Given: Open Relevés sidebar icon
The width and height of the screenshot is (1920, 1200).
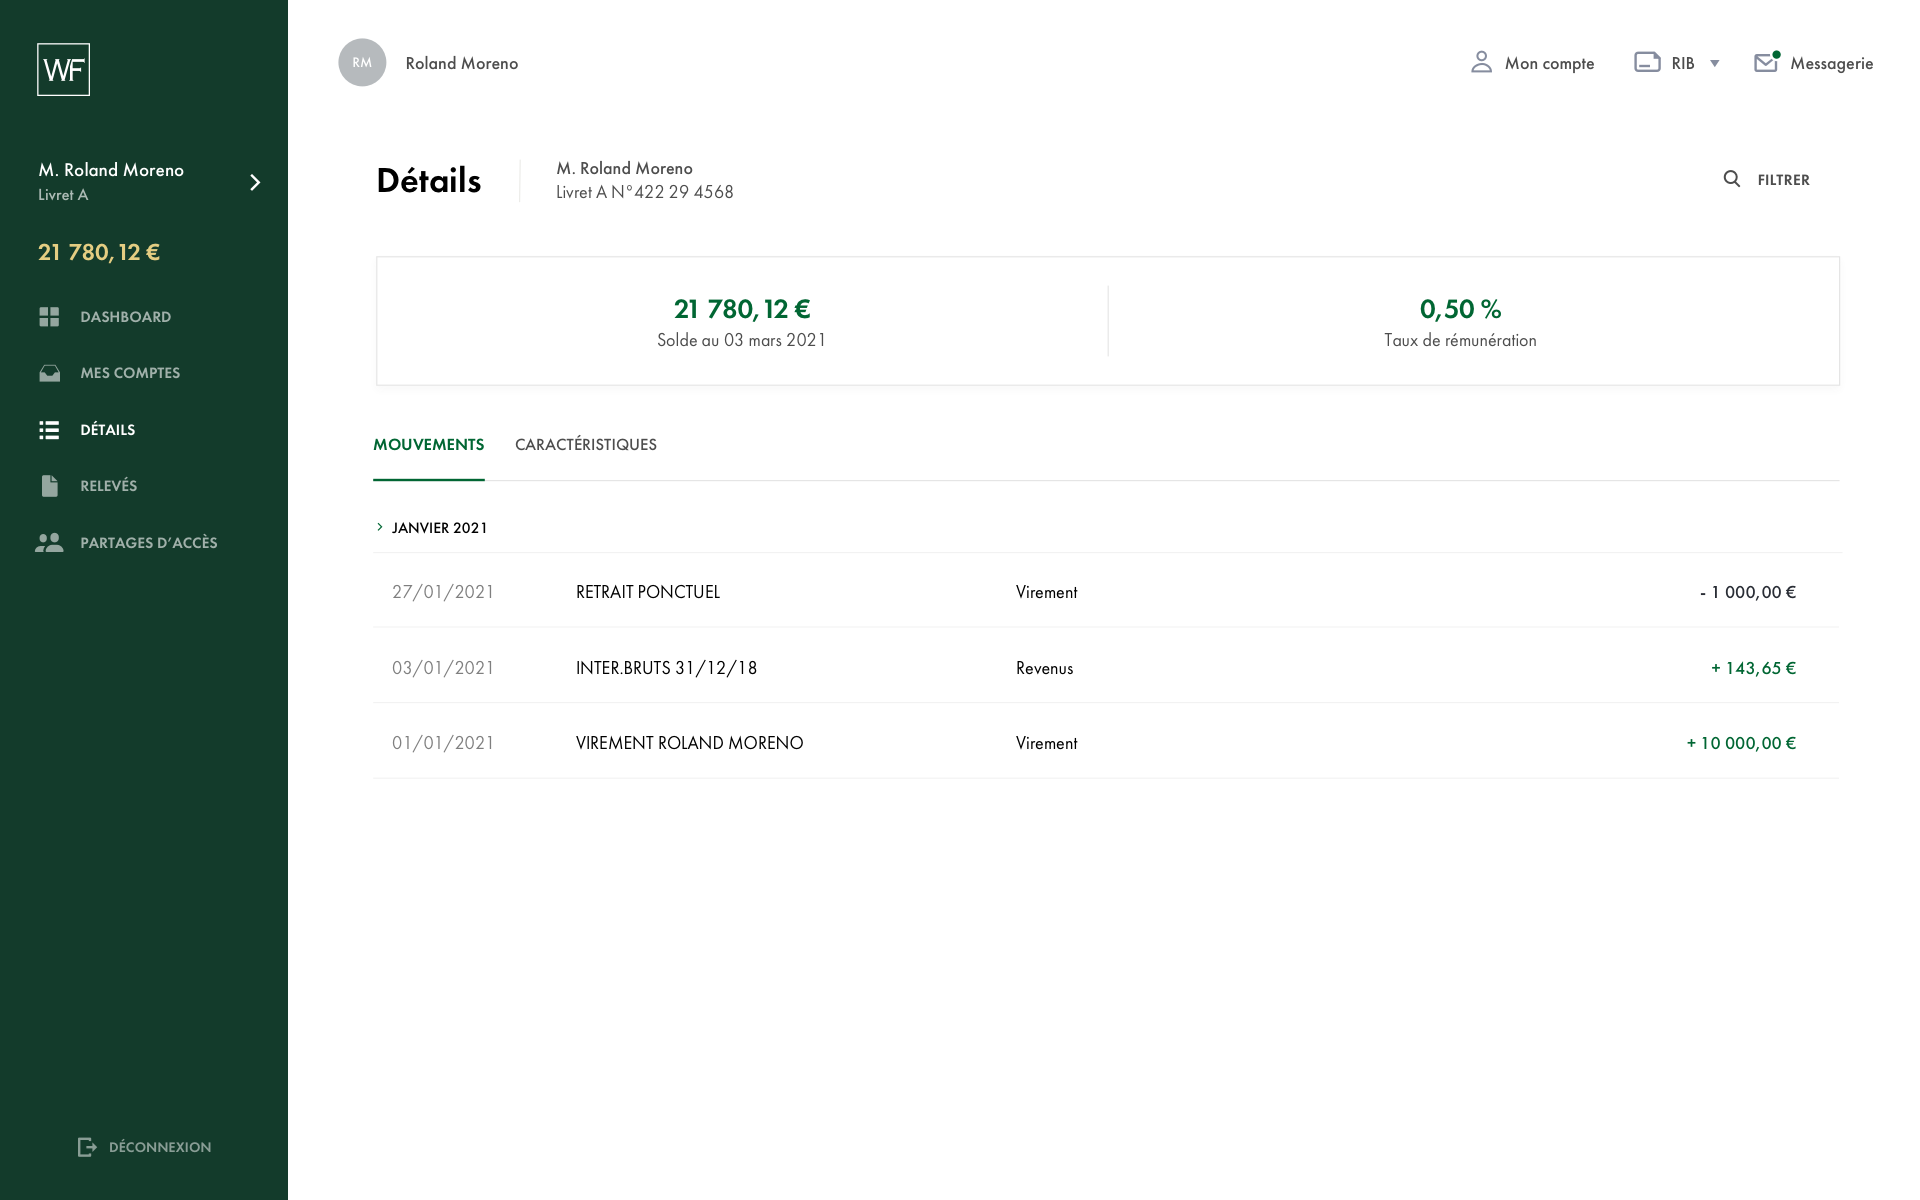Looking at the screenshot, I should tap(50, 485).
